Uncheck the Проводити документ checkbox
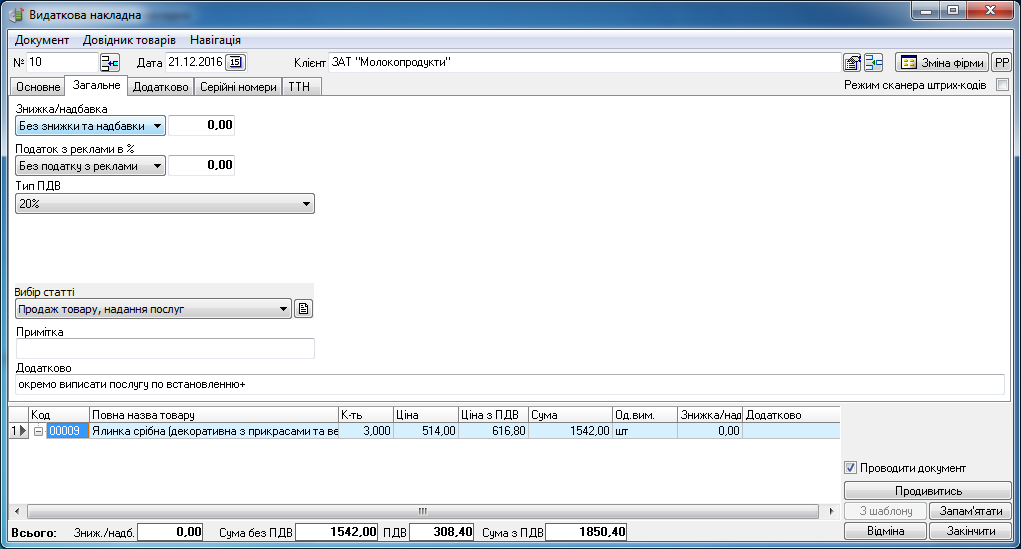This screenshot has height=549, width=1021. [851, 468]
